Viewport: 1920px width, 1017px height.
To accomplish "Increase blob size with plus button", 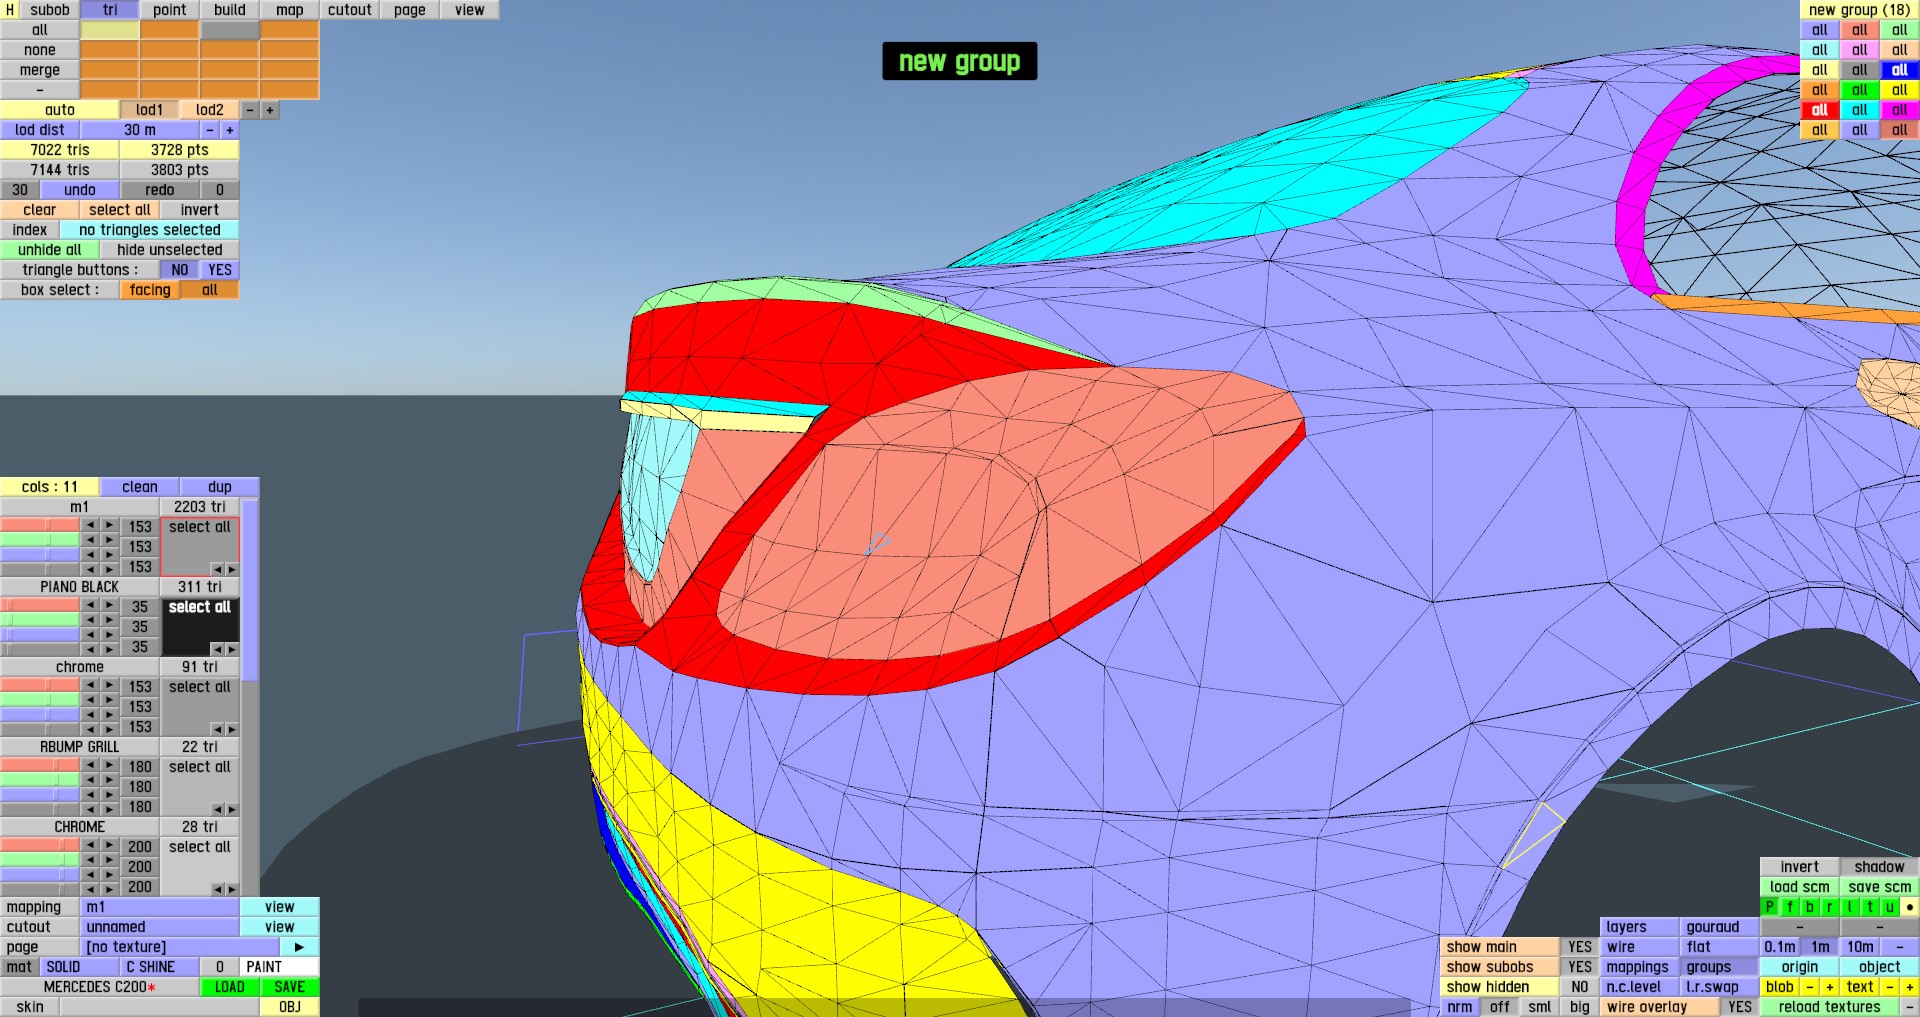I will [x=1830, y=987].
